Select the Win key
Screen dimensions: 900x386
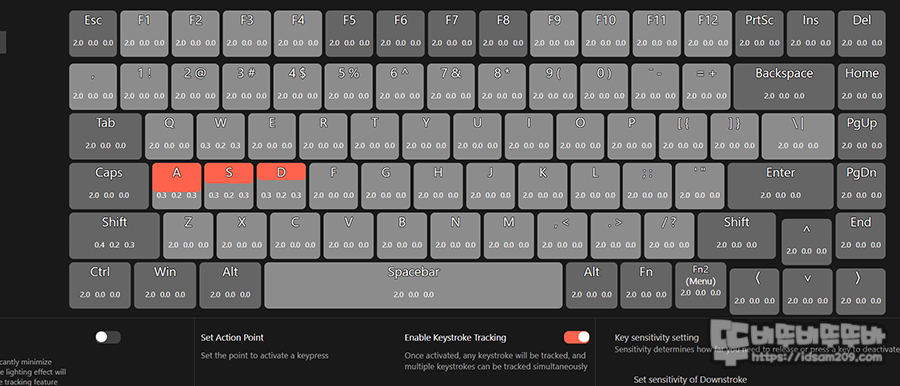(165, 285)
